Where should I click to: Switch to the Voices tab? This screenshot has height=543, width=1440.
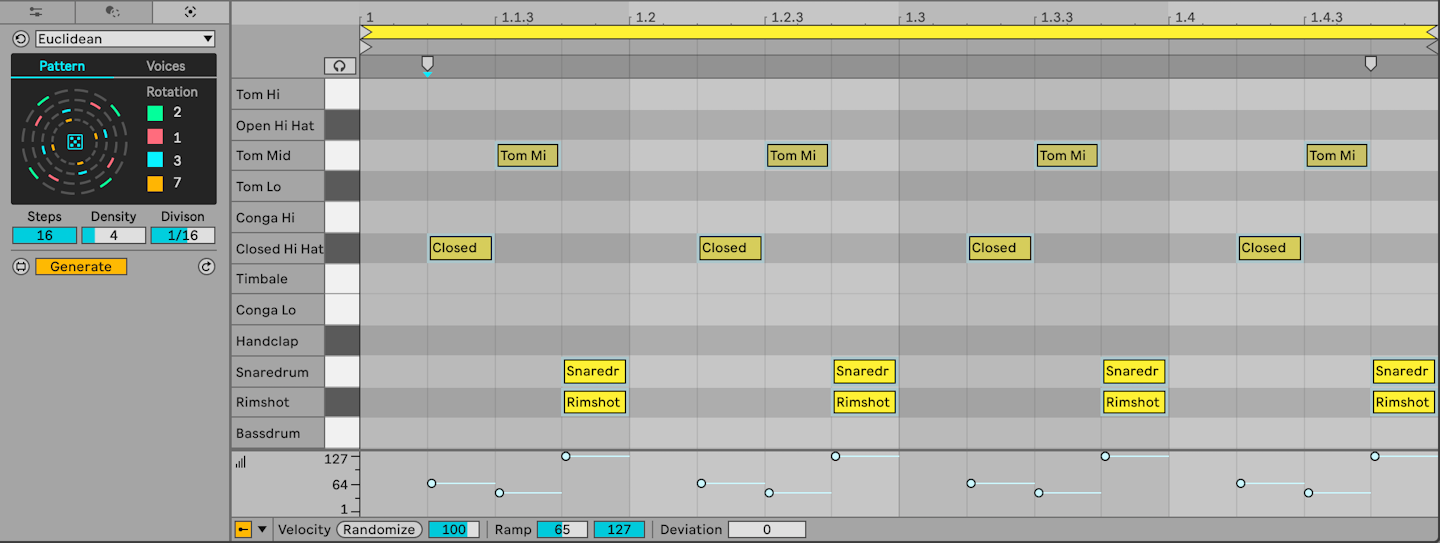click(165, 66)
